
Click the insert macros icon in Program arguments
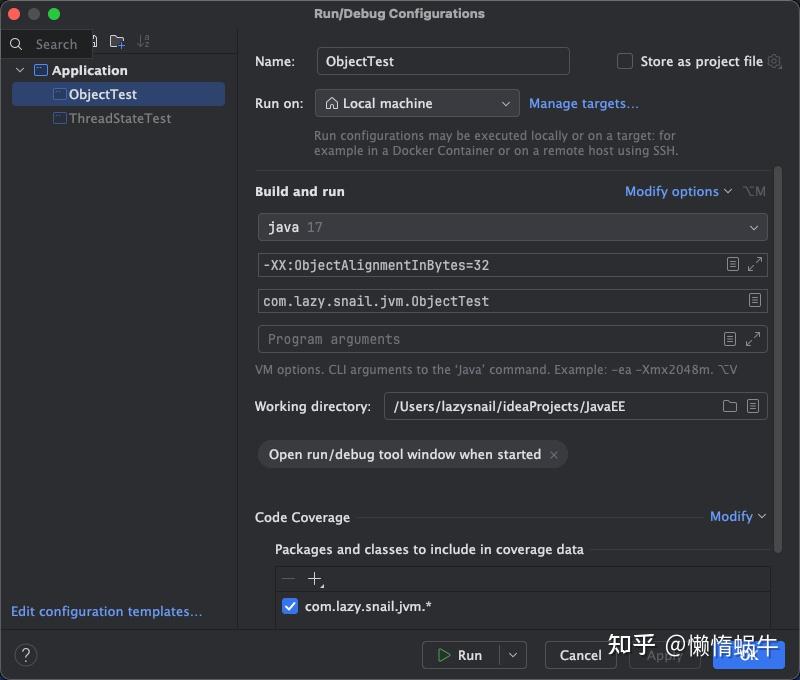coord(730,339)
